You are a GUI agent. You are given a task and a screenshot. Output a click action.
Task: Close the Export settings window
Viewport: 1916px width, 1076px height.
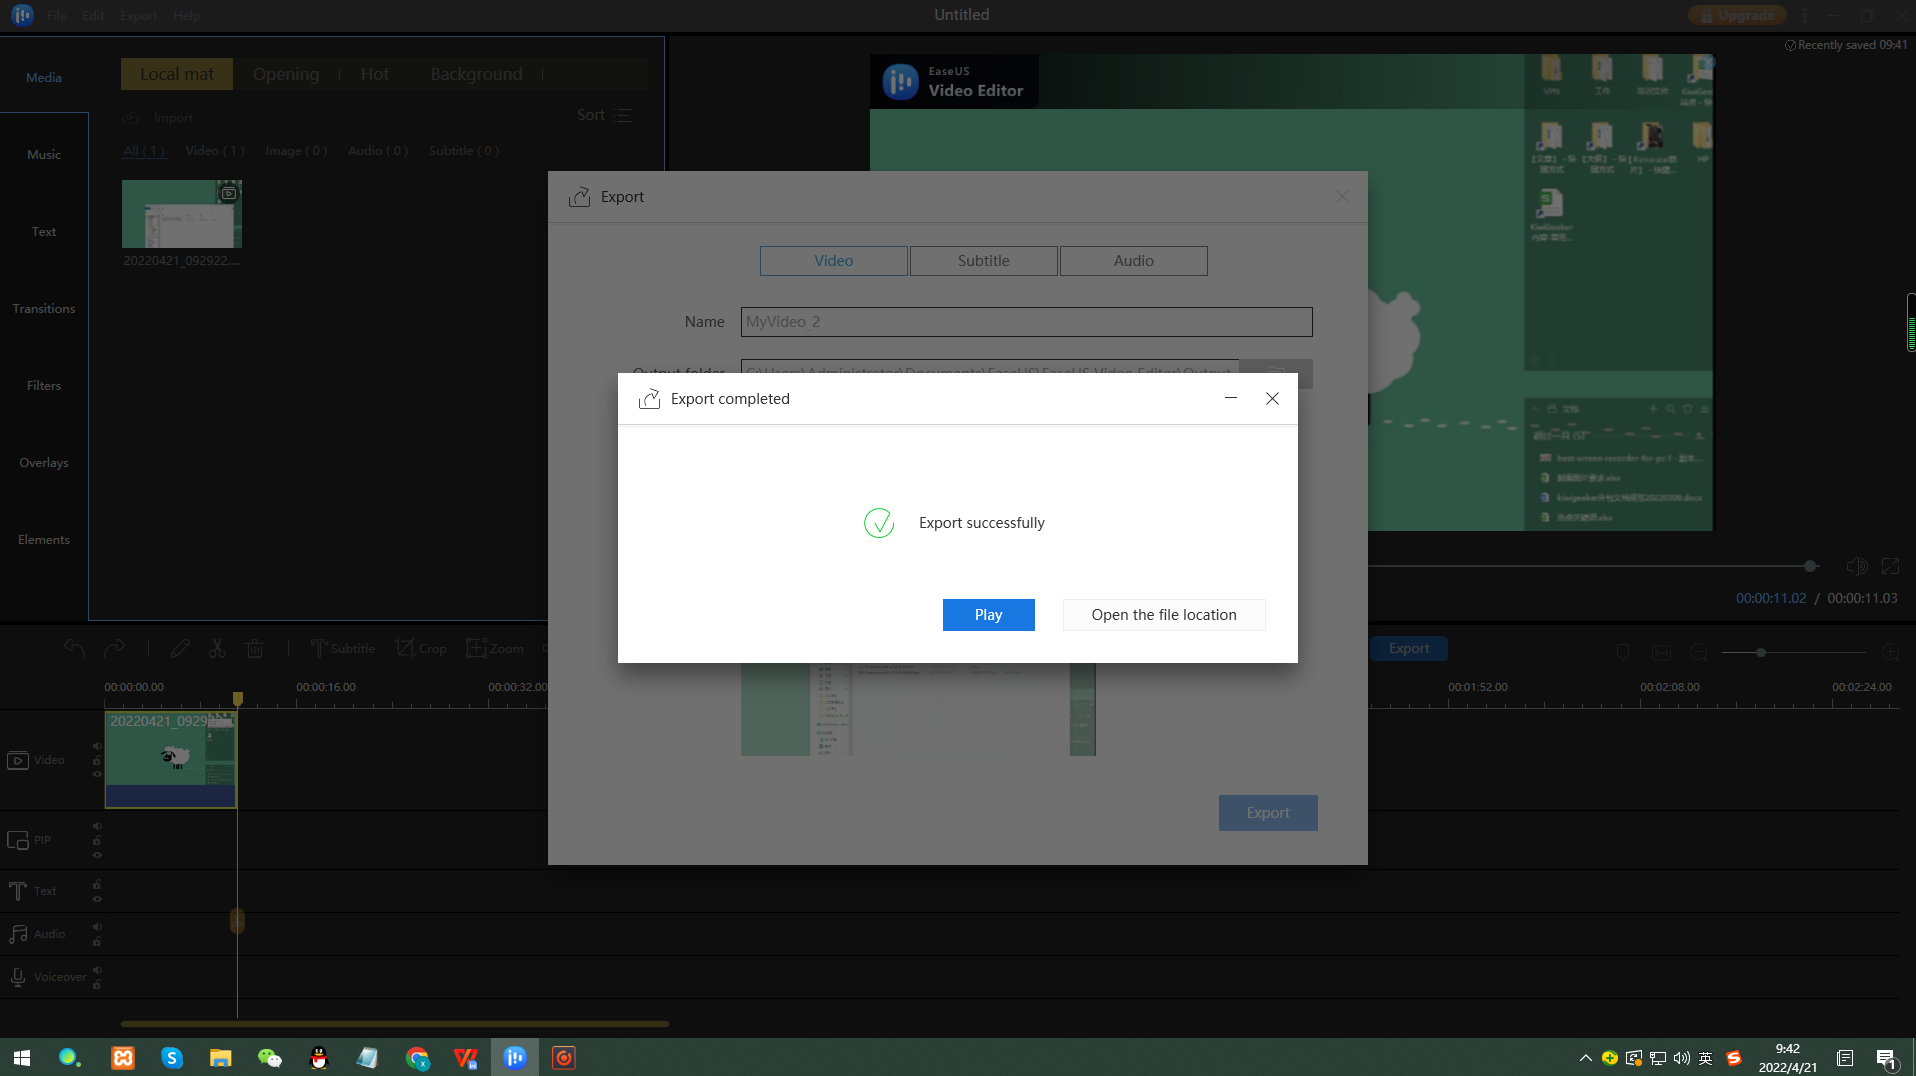coord(1342,197)
